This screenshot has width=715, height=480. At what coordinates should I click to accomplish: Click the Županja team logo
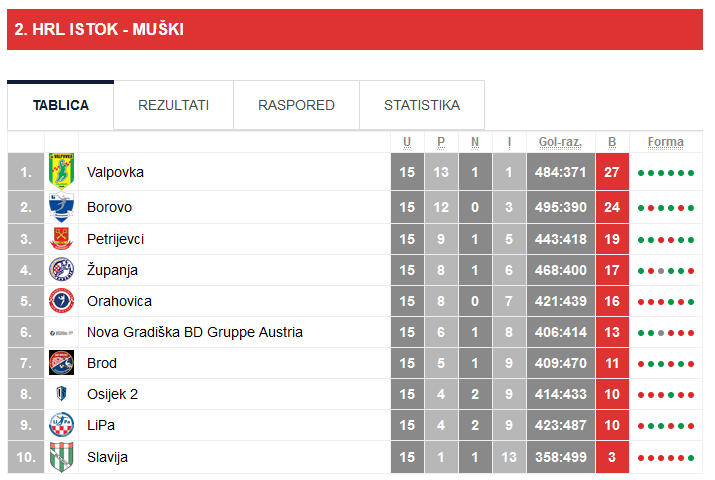point(61,270)
